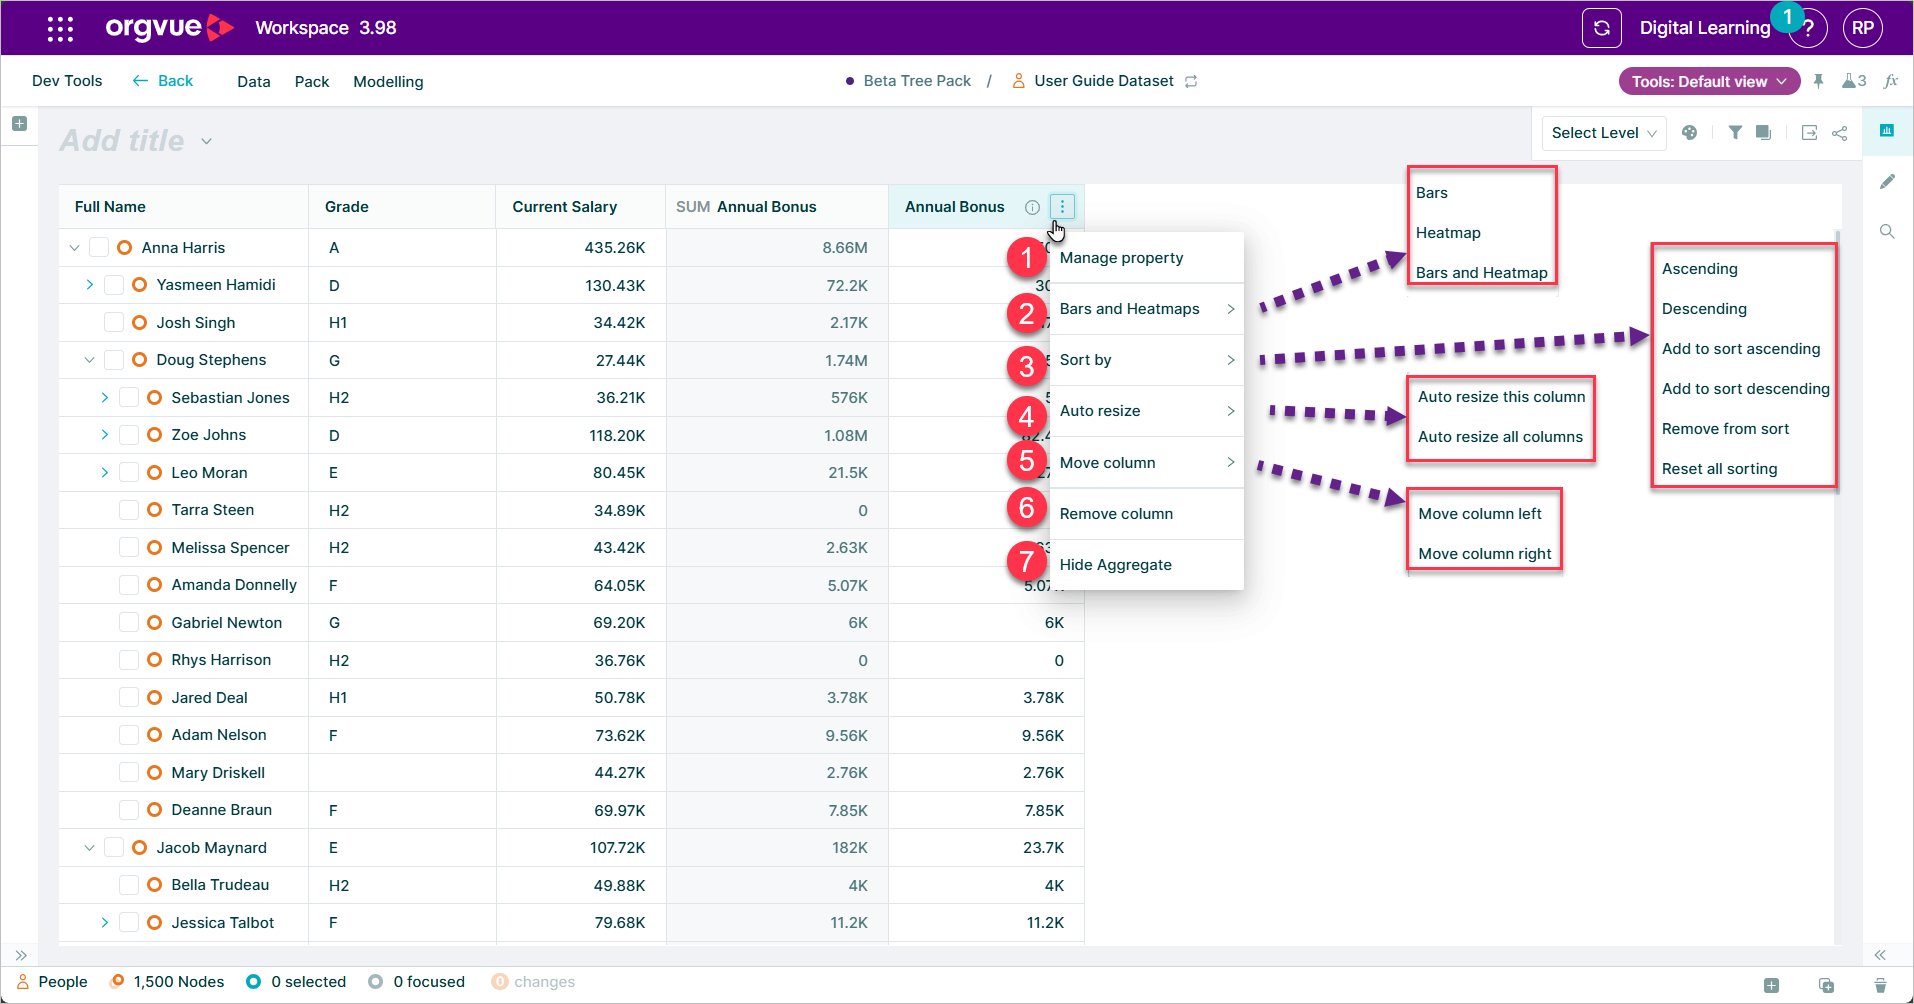Open the search magnifier in right sidebar
Image resolution: width=1914 pixels, height=1004 pixels.
point(1887,231)
